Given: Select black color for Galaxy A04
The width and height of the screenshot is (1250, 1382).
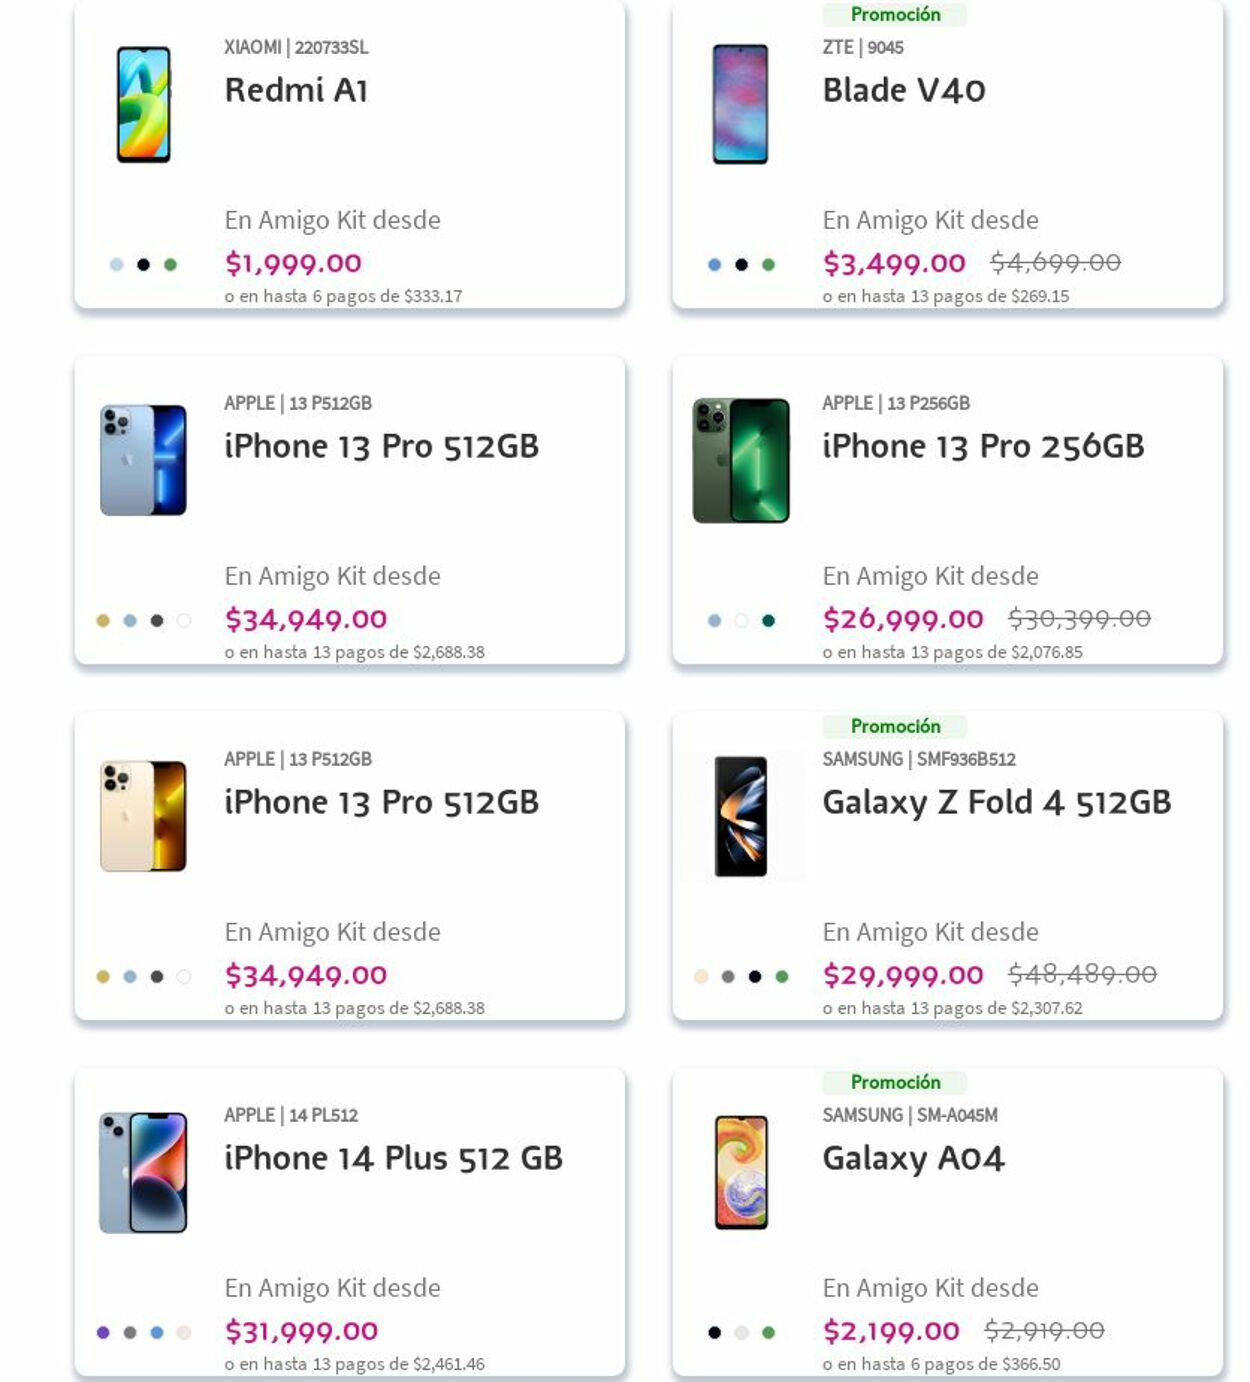Looking at the screenshot, I should 714,1333.
